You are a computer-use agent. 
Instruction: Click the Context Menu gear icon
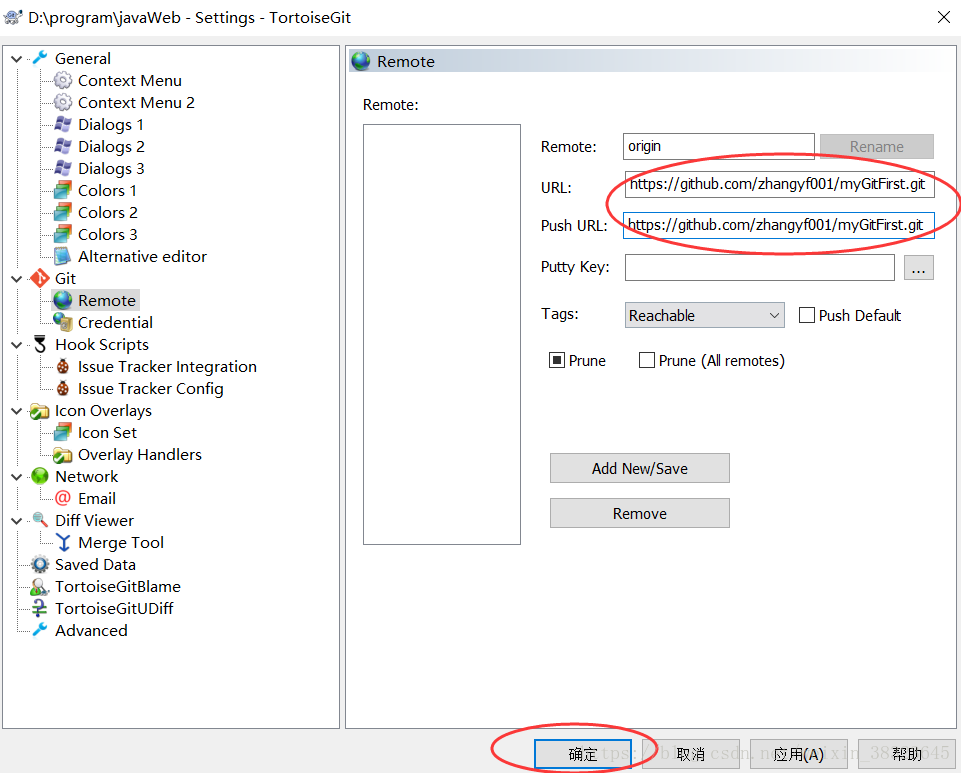[x=63, y=80]
